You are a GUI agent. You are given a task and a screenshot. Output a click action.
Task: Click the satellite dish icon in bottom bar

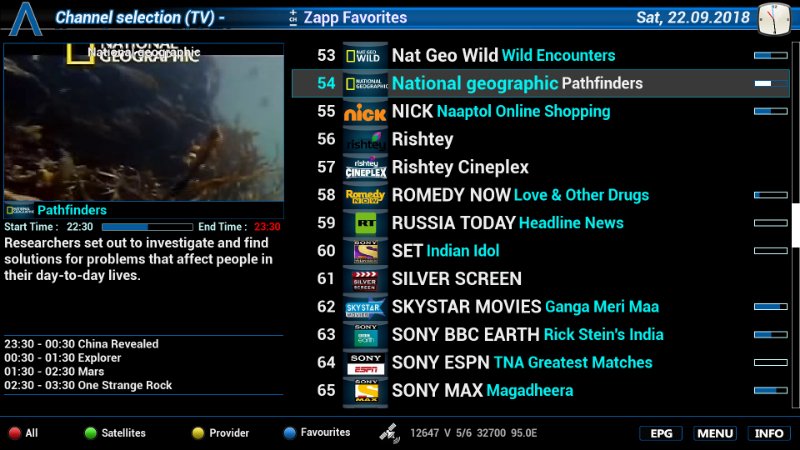[x=389, y=433]
